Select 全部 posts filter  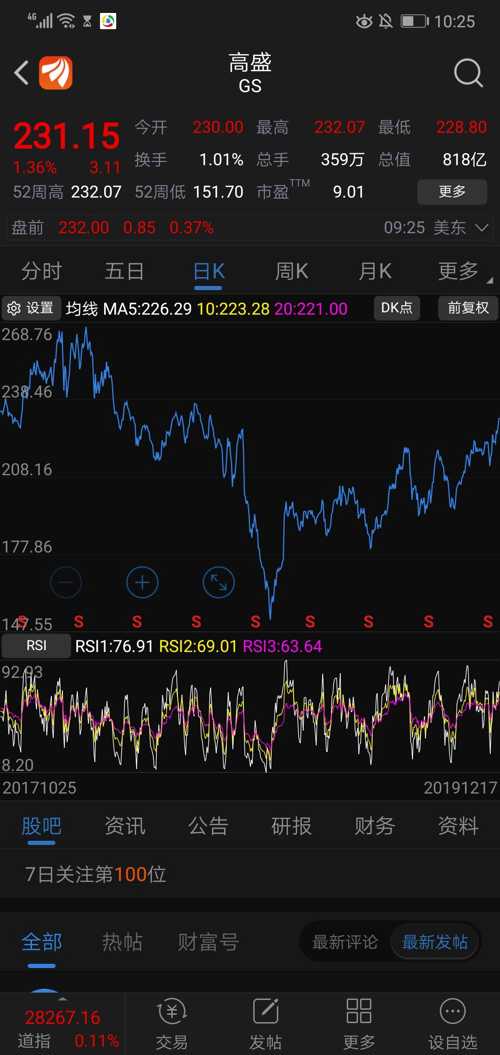(41, 942)
